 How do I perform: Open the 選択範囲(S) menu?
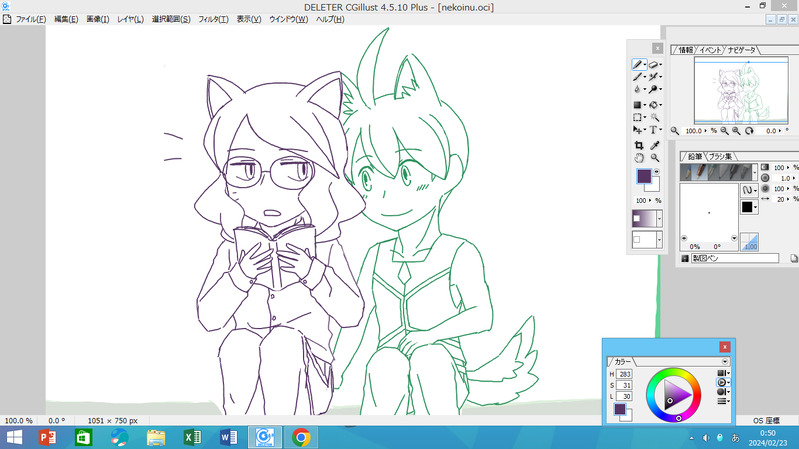171,19
